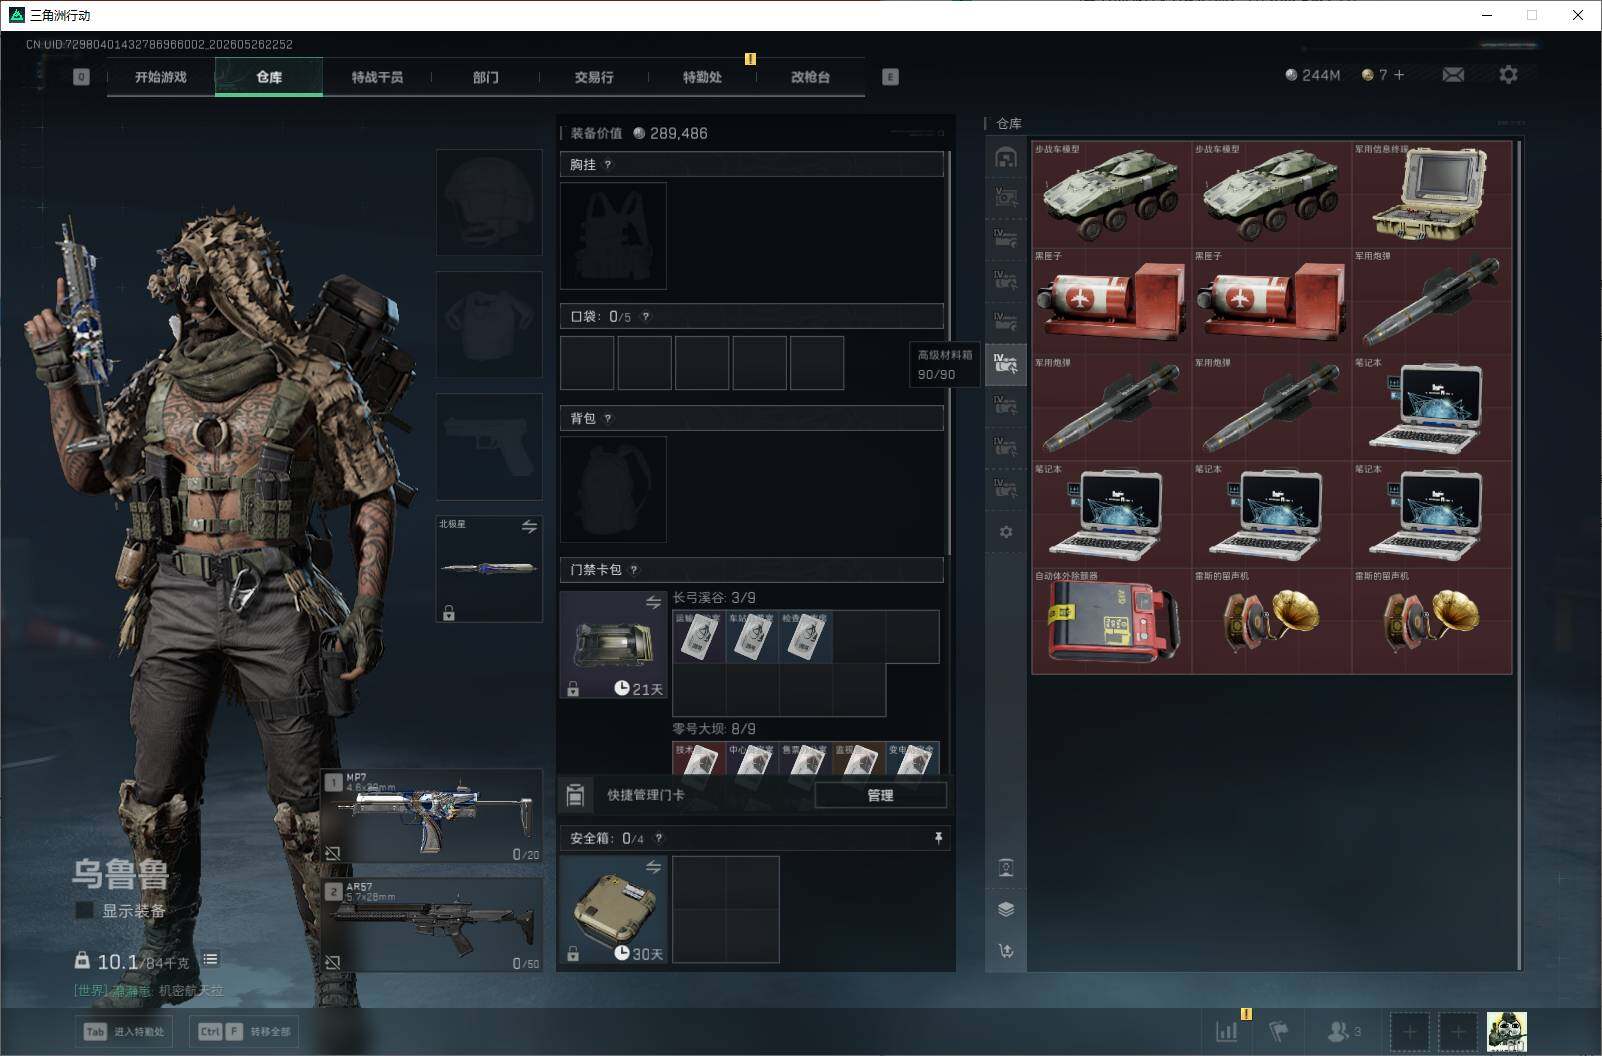Select the 笔记本 beside two 军用炮弹
Image resolution: width=1602 pixels, height=1056 pixels.
pos(1432,408)
